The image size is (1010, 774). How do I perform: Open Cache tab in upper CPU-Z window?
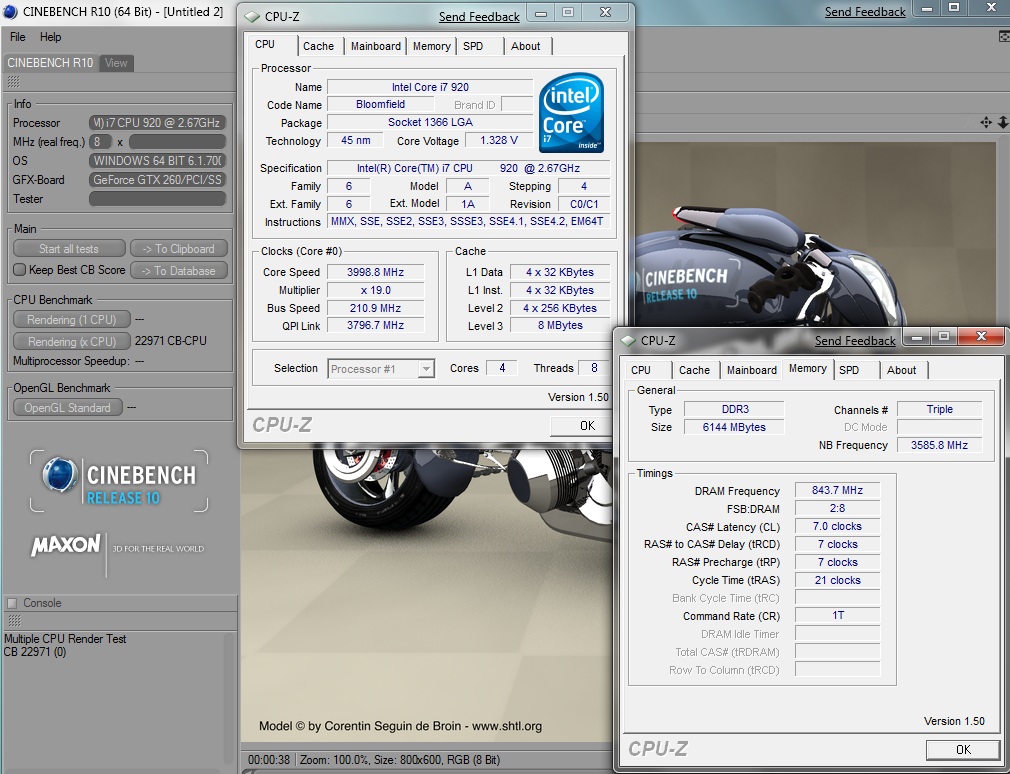coord(318,46)
